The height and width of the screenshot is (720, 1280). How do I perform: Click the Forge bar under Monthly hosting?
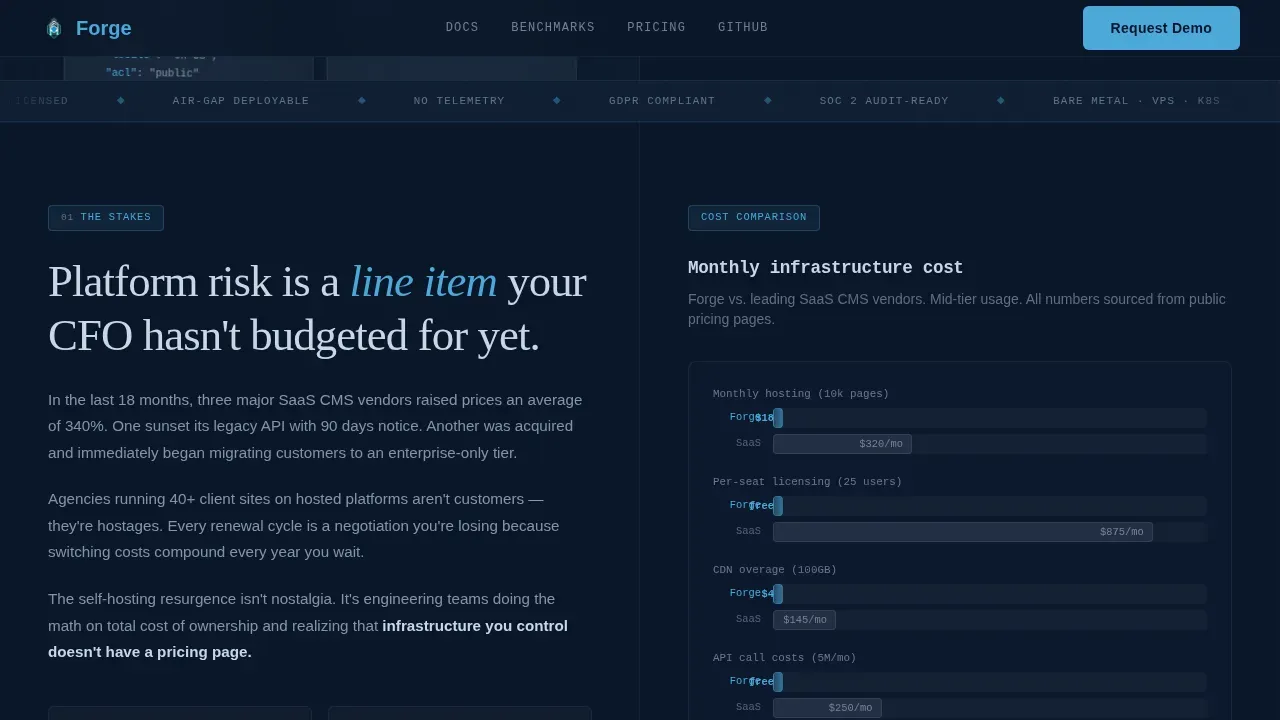(x=778, y=418)
